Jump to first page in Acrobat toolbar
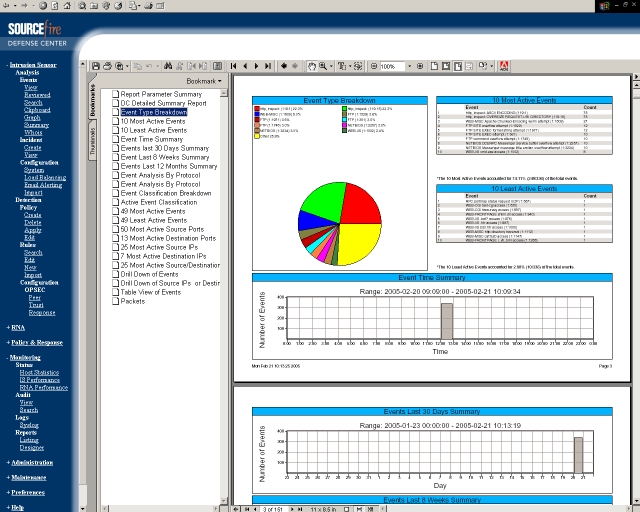 (233, 66)
